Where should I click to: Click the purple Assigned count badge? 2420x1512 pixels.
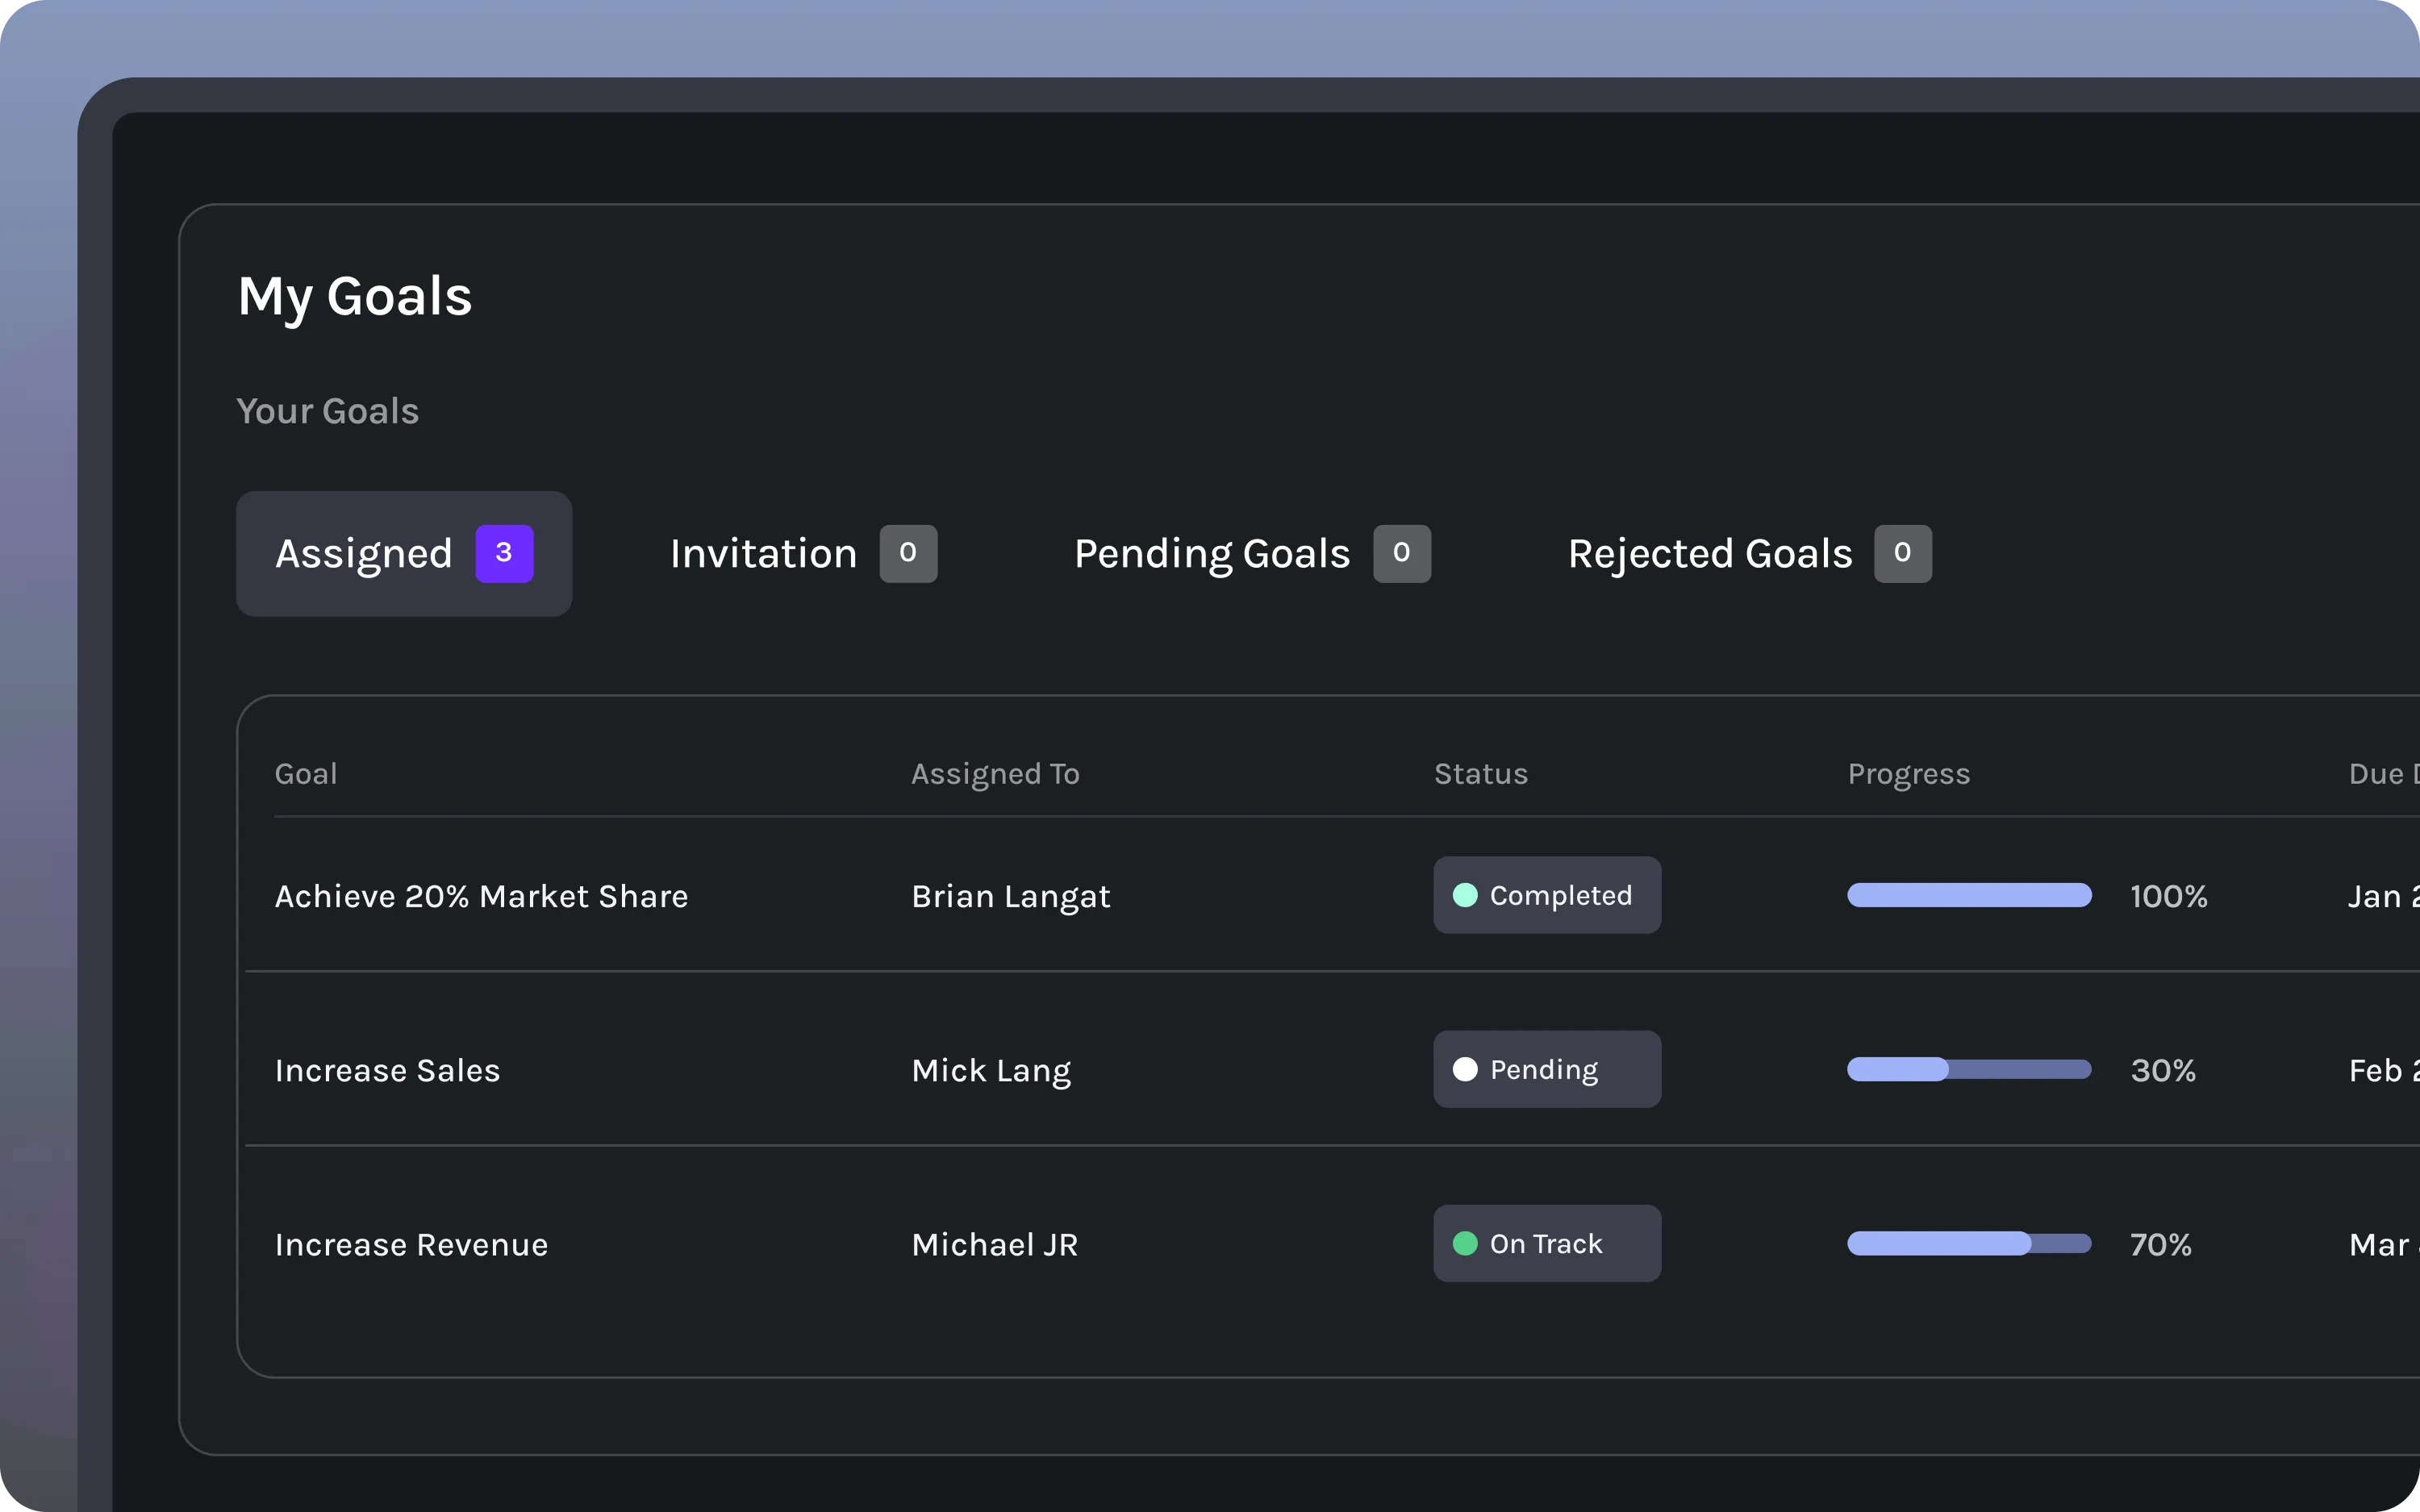504,553
